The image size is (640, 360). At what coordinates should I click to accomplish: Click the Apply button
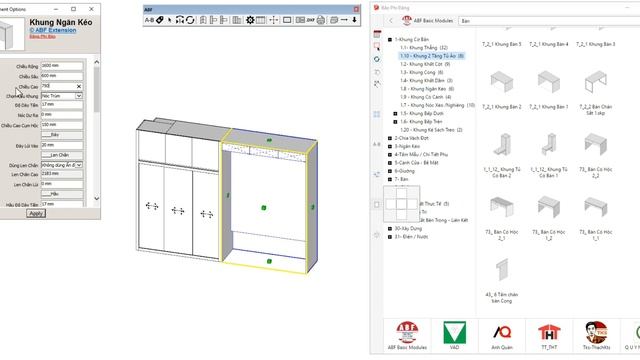point(36,213)
